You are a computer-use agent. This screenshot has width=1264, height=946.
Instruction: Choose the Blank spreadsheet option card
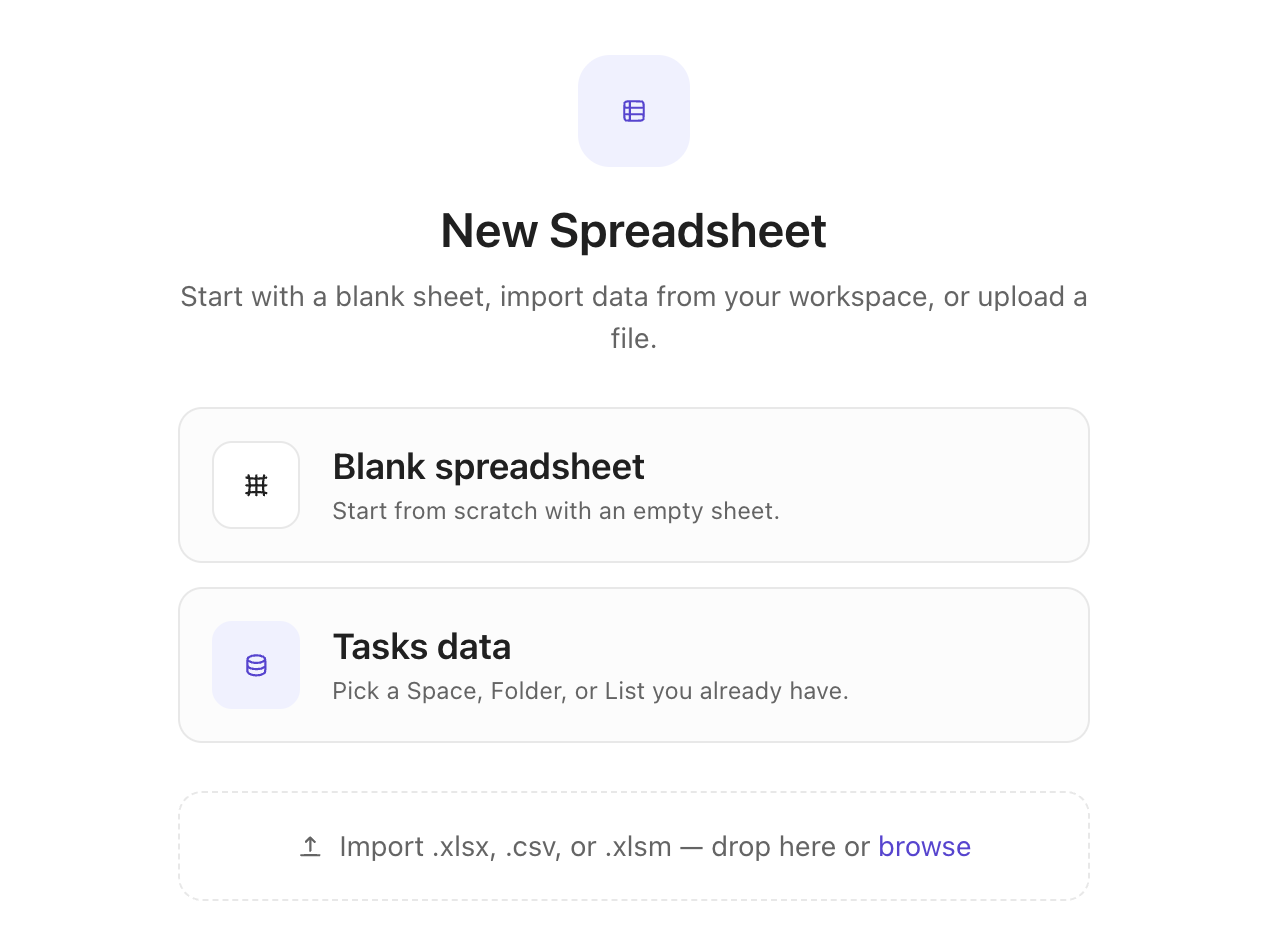click(x=634, y=485)
